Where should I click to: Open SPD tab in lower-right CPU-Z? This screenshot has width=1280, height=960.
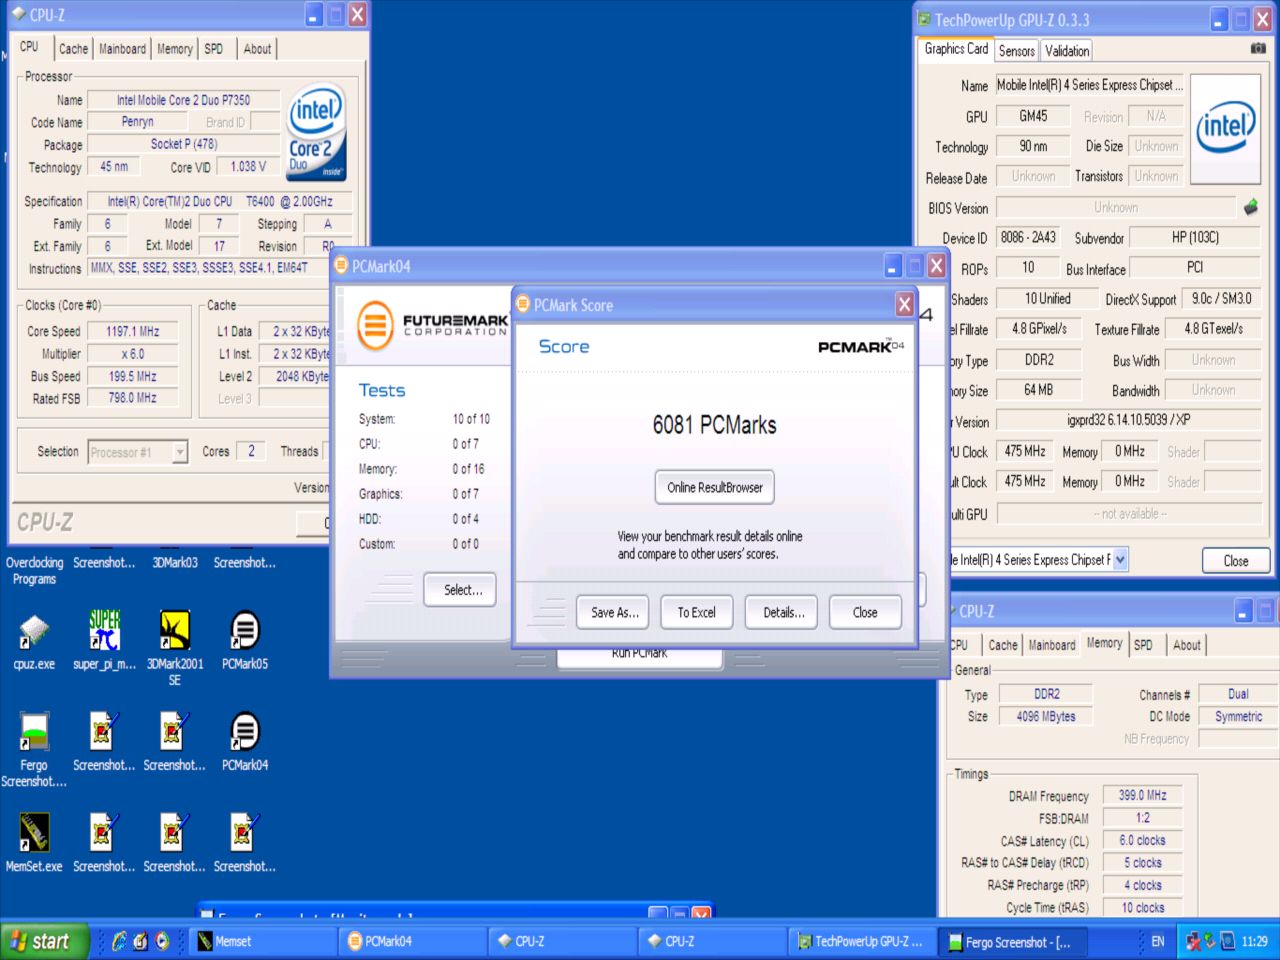1143,645
